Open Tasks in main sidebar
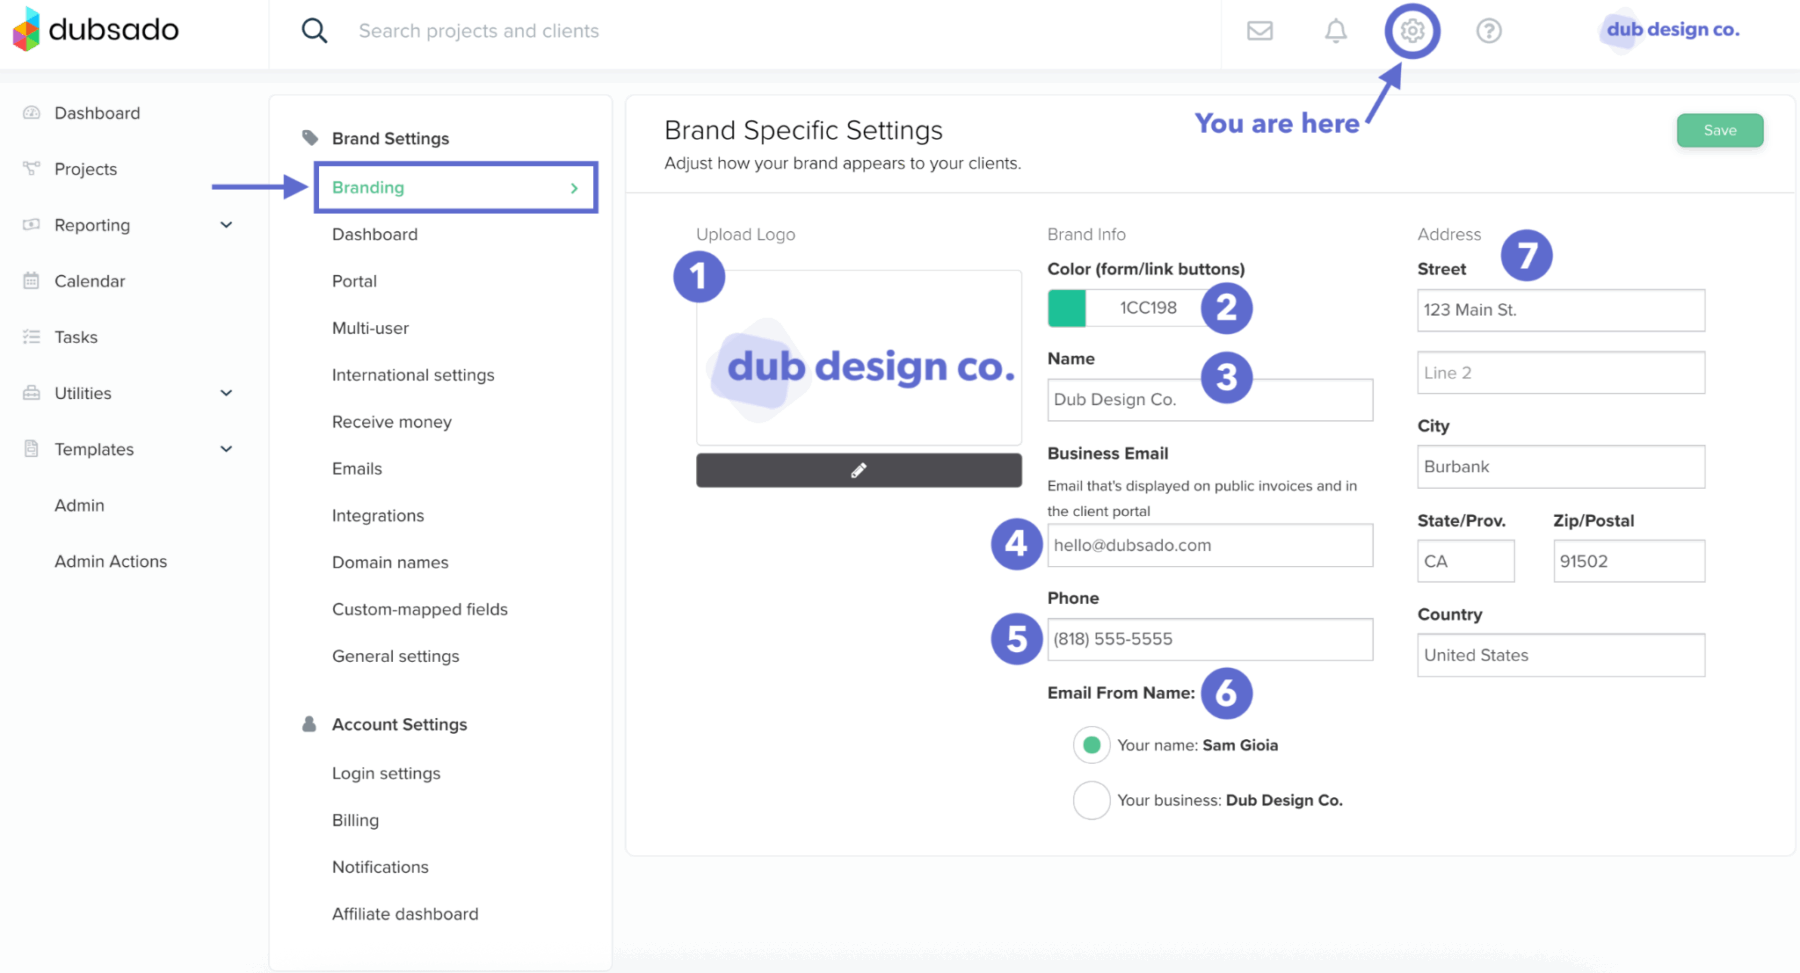Viewport: 1800px width, 973px height. (x=76, y=337)
